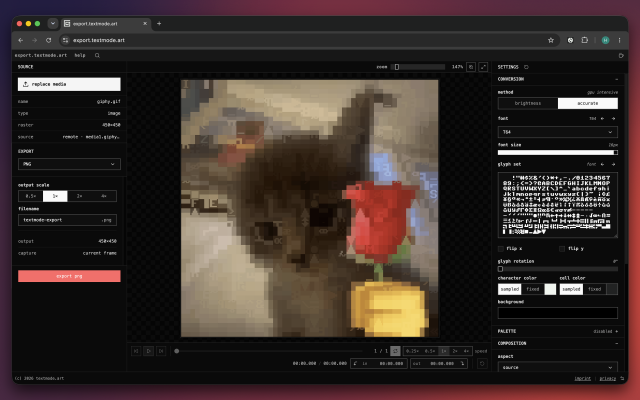Set playback speed to 0.25x
Image resolution: width=640 pixels, height=400 pixels.
413,351
